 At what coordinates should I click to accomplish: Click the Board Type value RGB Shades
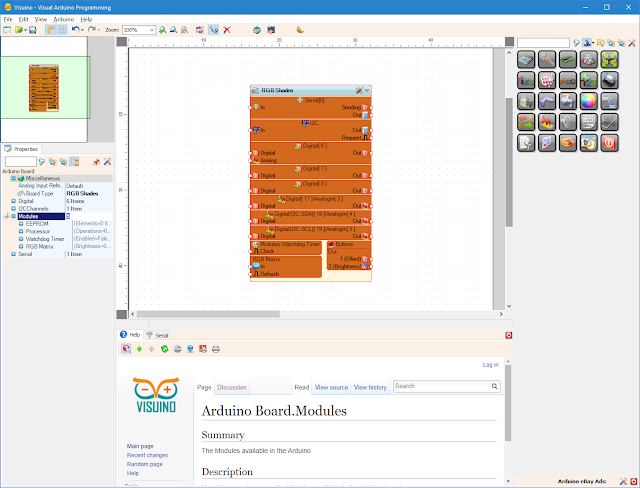(x=82, y=193)
